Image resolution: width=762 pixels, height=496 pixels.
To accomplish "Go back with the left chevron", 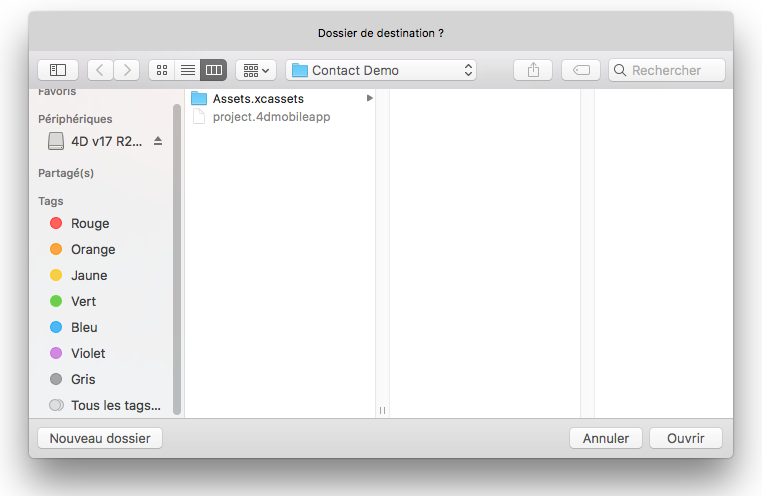I will [101, 70].
